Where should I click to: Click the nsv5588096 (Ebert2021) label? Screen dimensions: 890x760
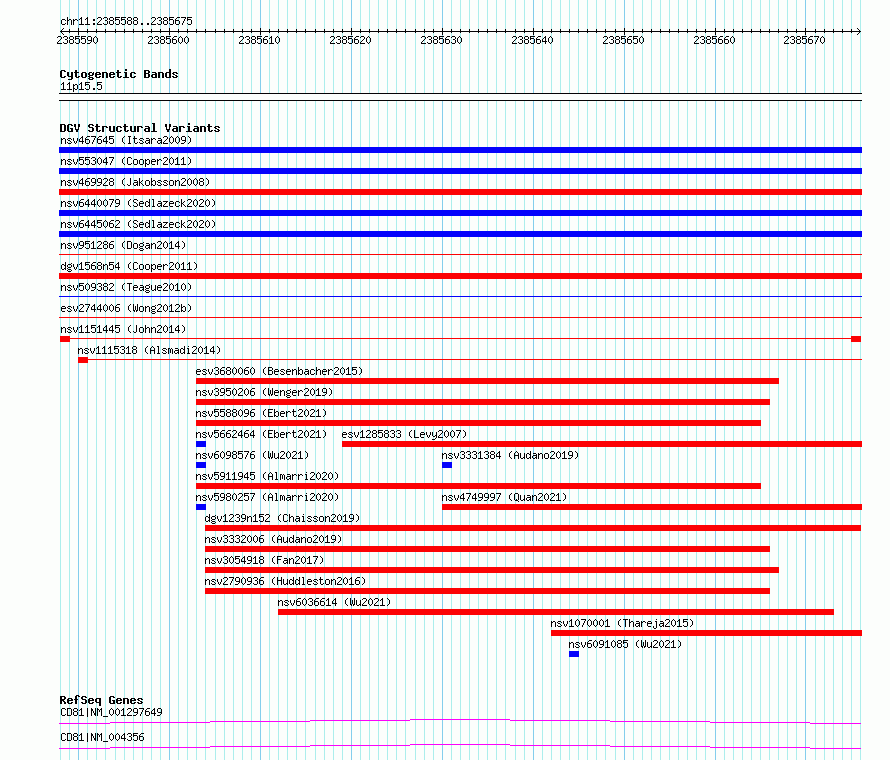coord(261,413)
